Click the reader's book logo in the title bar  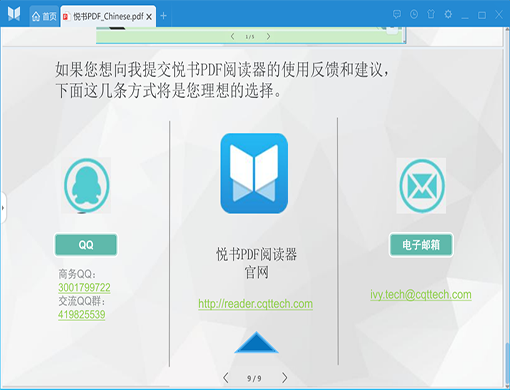[x=14, y=14]
